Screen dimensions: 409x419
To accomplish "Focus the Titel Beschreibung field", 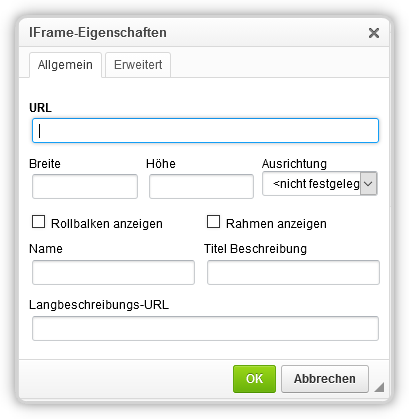I will click(293, 272).
